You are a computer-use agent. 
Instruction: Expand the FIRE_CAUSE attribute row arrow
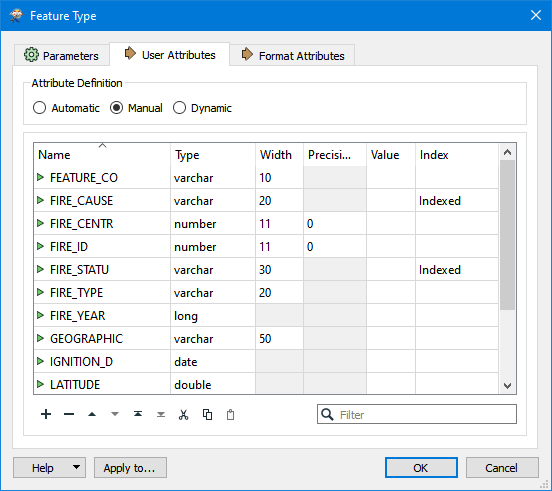40,200
